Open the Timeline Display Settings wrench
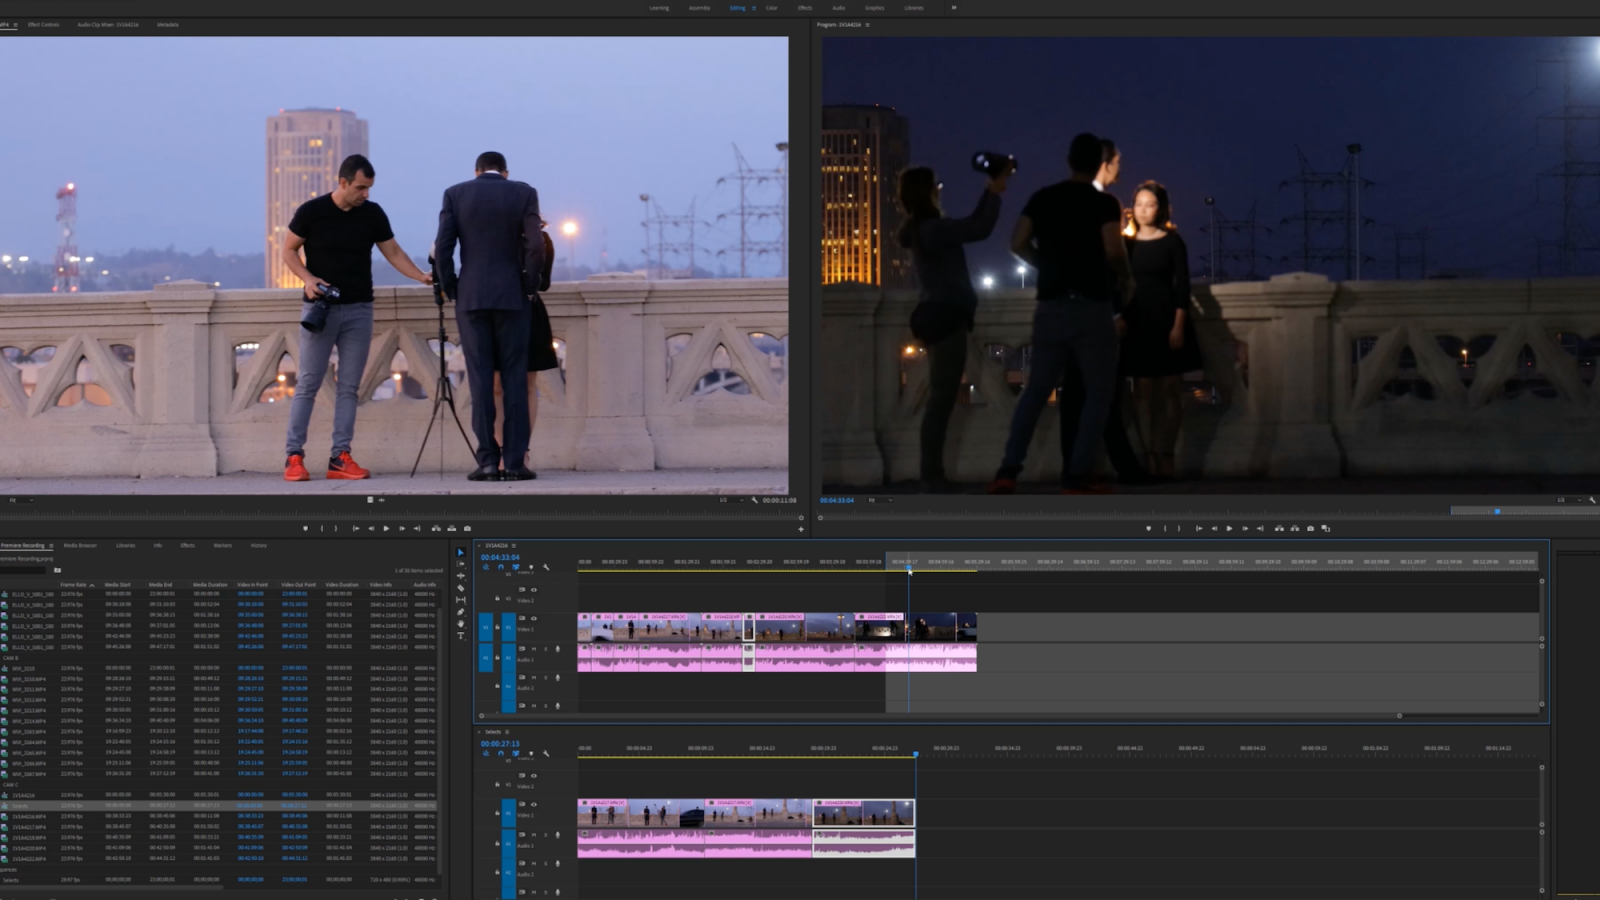The width and height of the screenshot is (1600, 900). point(547,567)
